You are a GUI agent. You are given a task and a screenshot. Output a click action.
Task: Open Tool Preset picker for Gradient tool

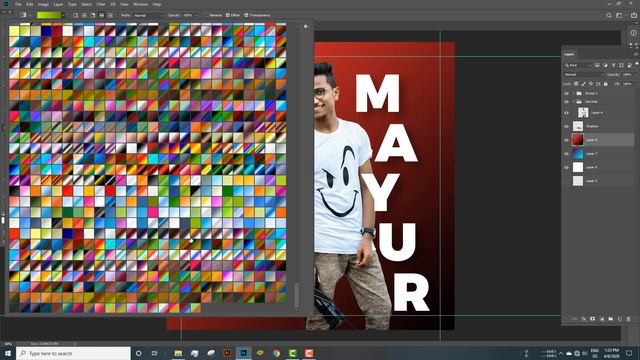click(x=25, y=15)
